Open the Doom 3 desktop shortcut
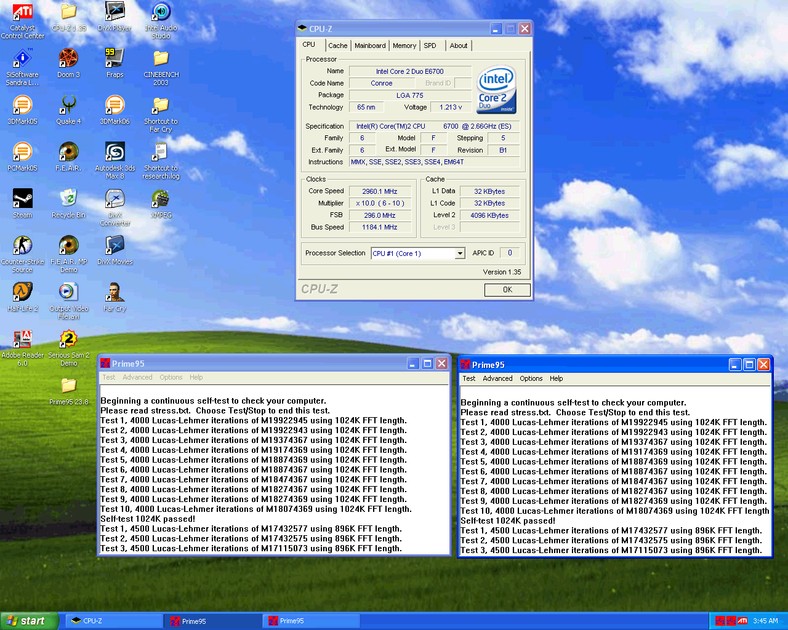Screen dimensions: 788x630 click(x=68, y=58)
